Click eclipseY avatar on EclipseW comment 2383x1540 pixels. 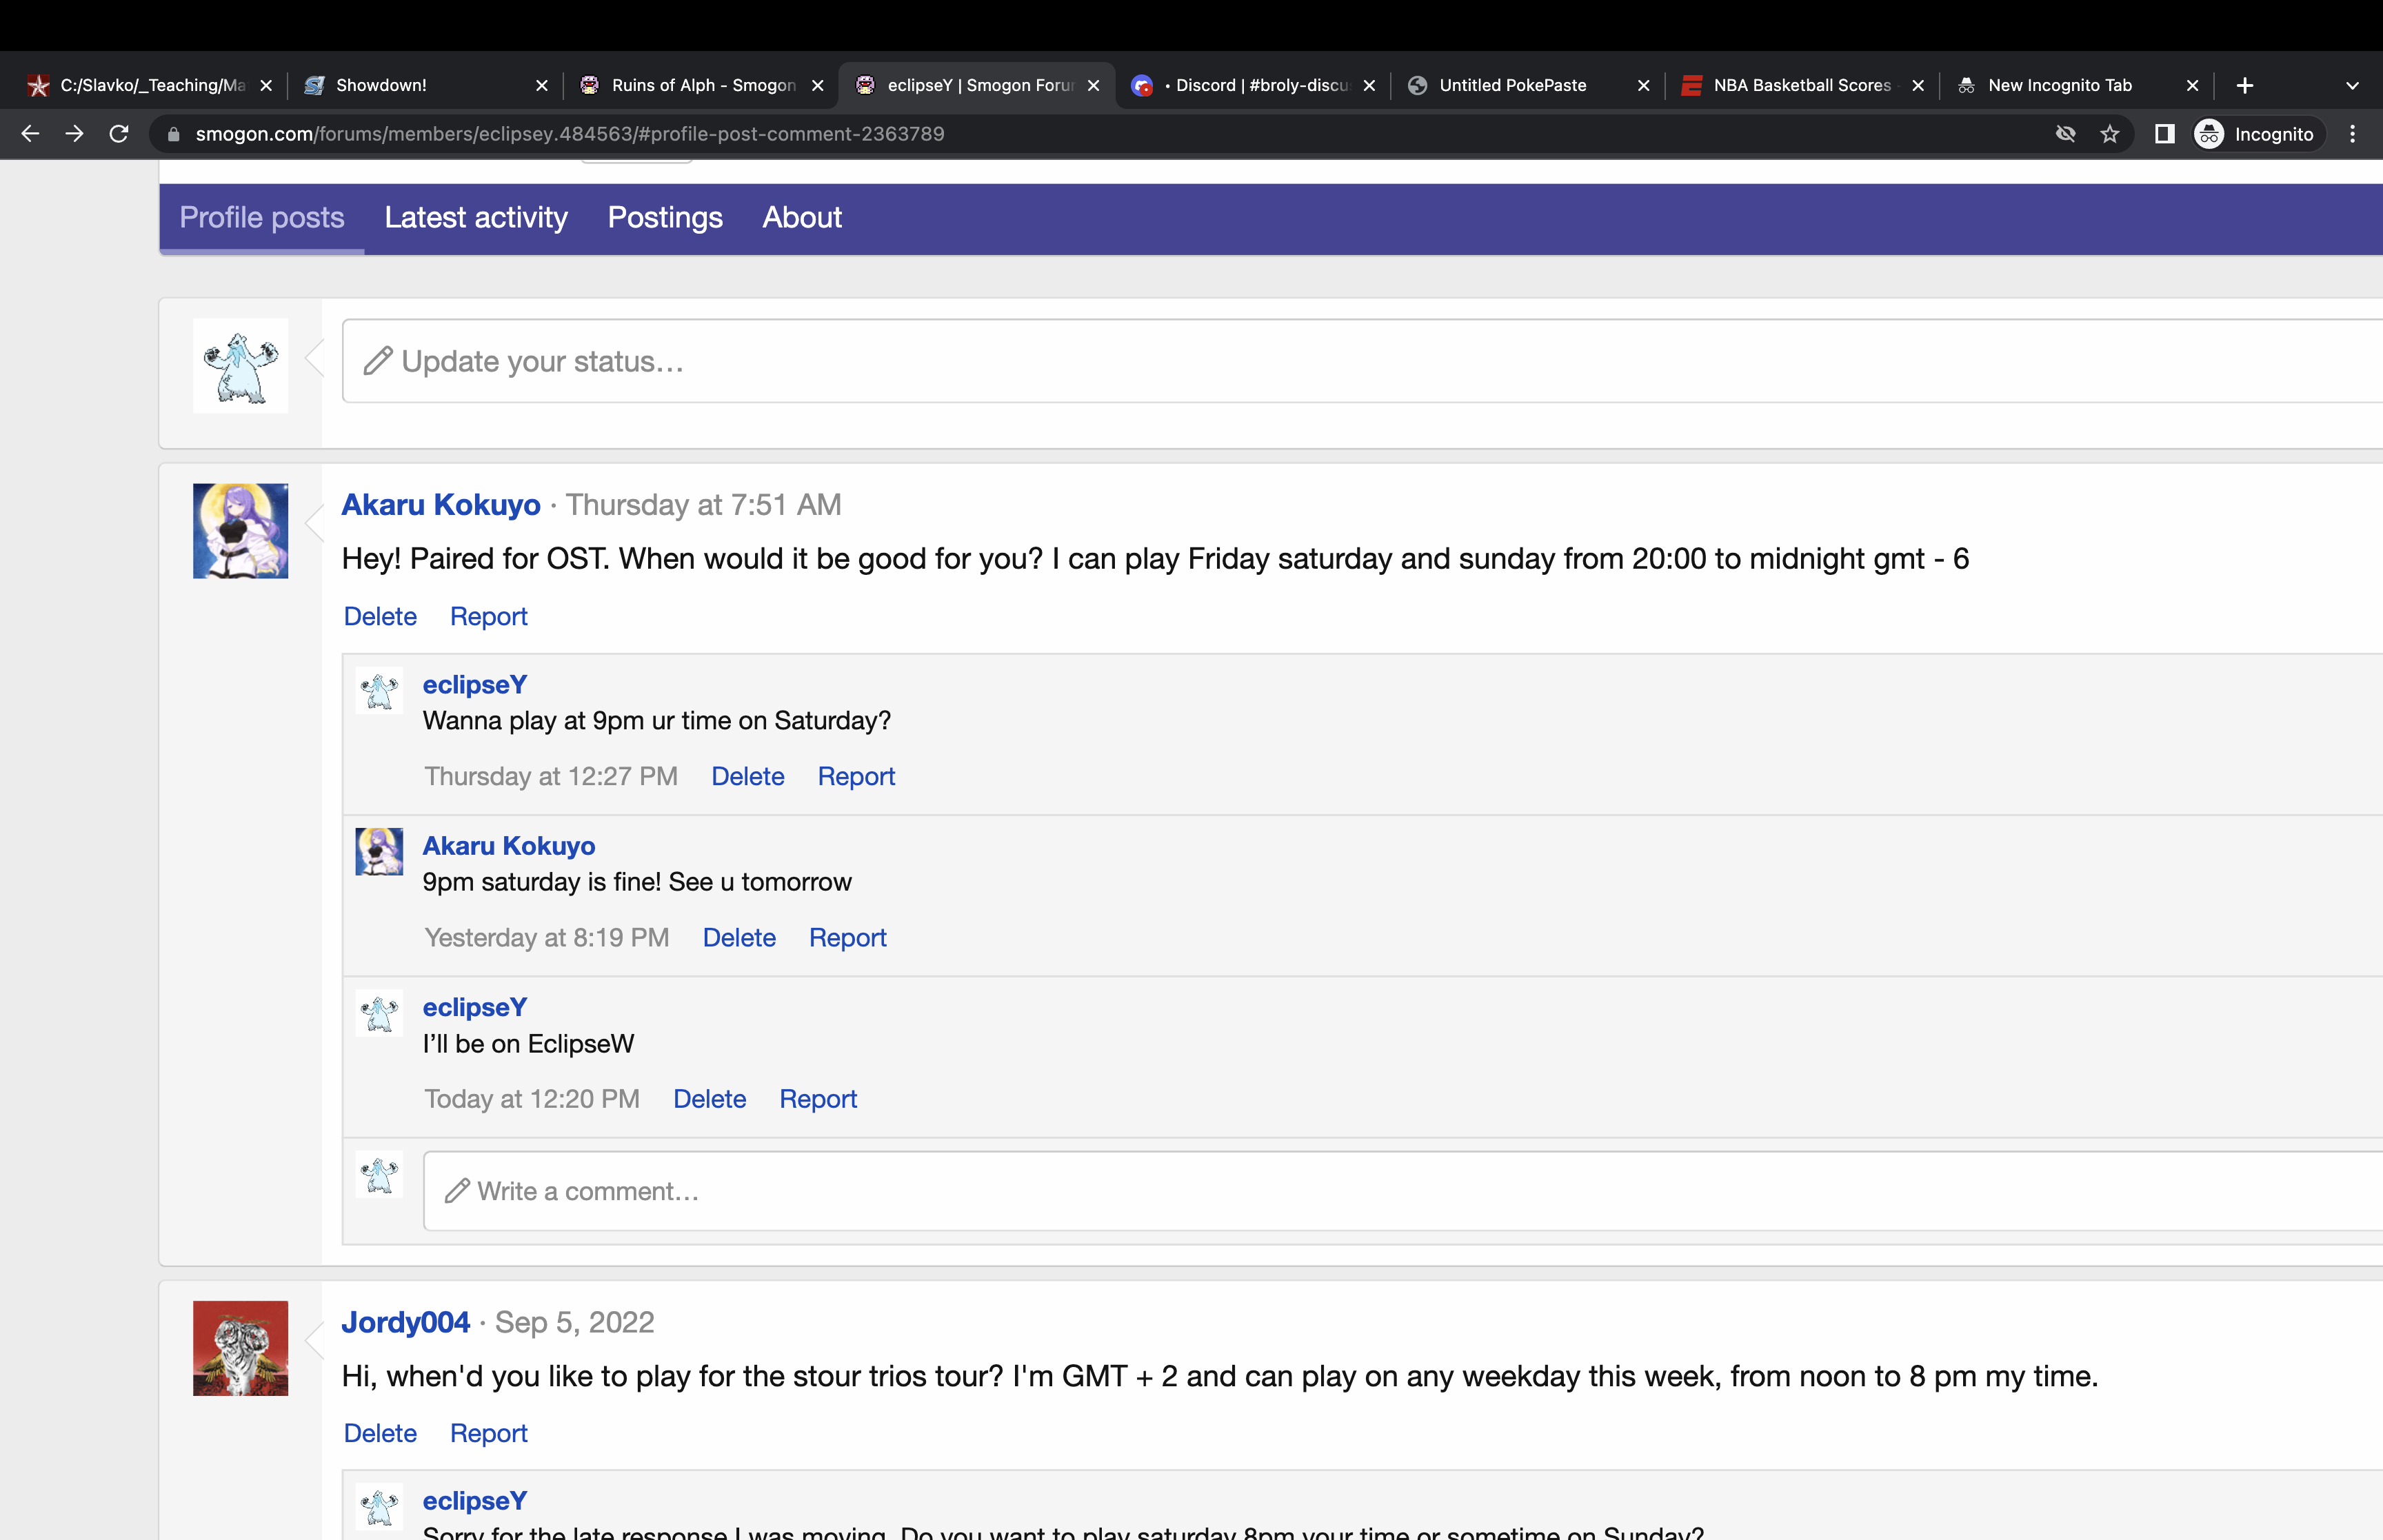pyautogui.click(x=379, y=1014)
